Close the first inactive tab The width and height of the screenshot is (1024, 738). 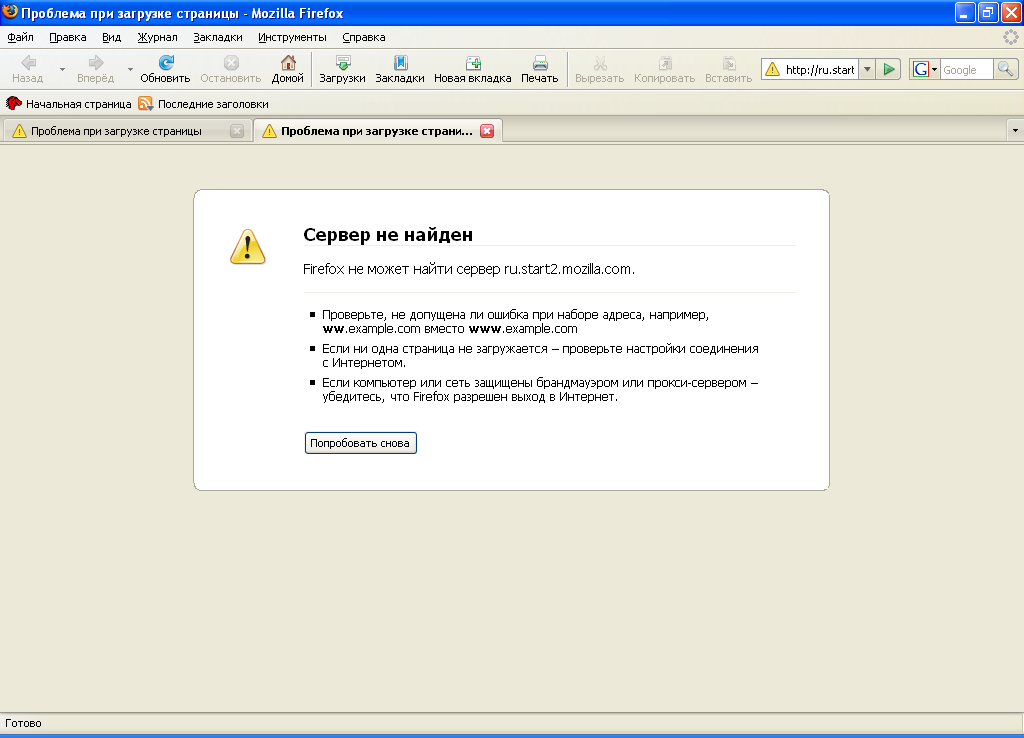tap(237, 131)
